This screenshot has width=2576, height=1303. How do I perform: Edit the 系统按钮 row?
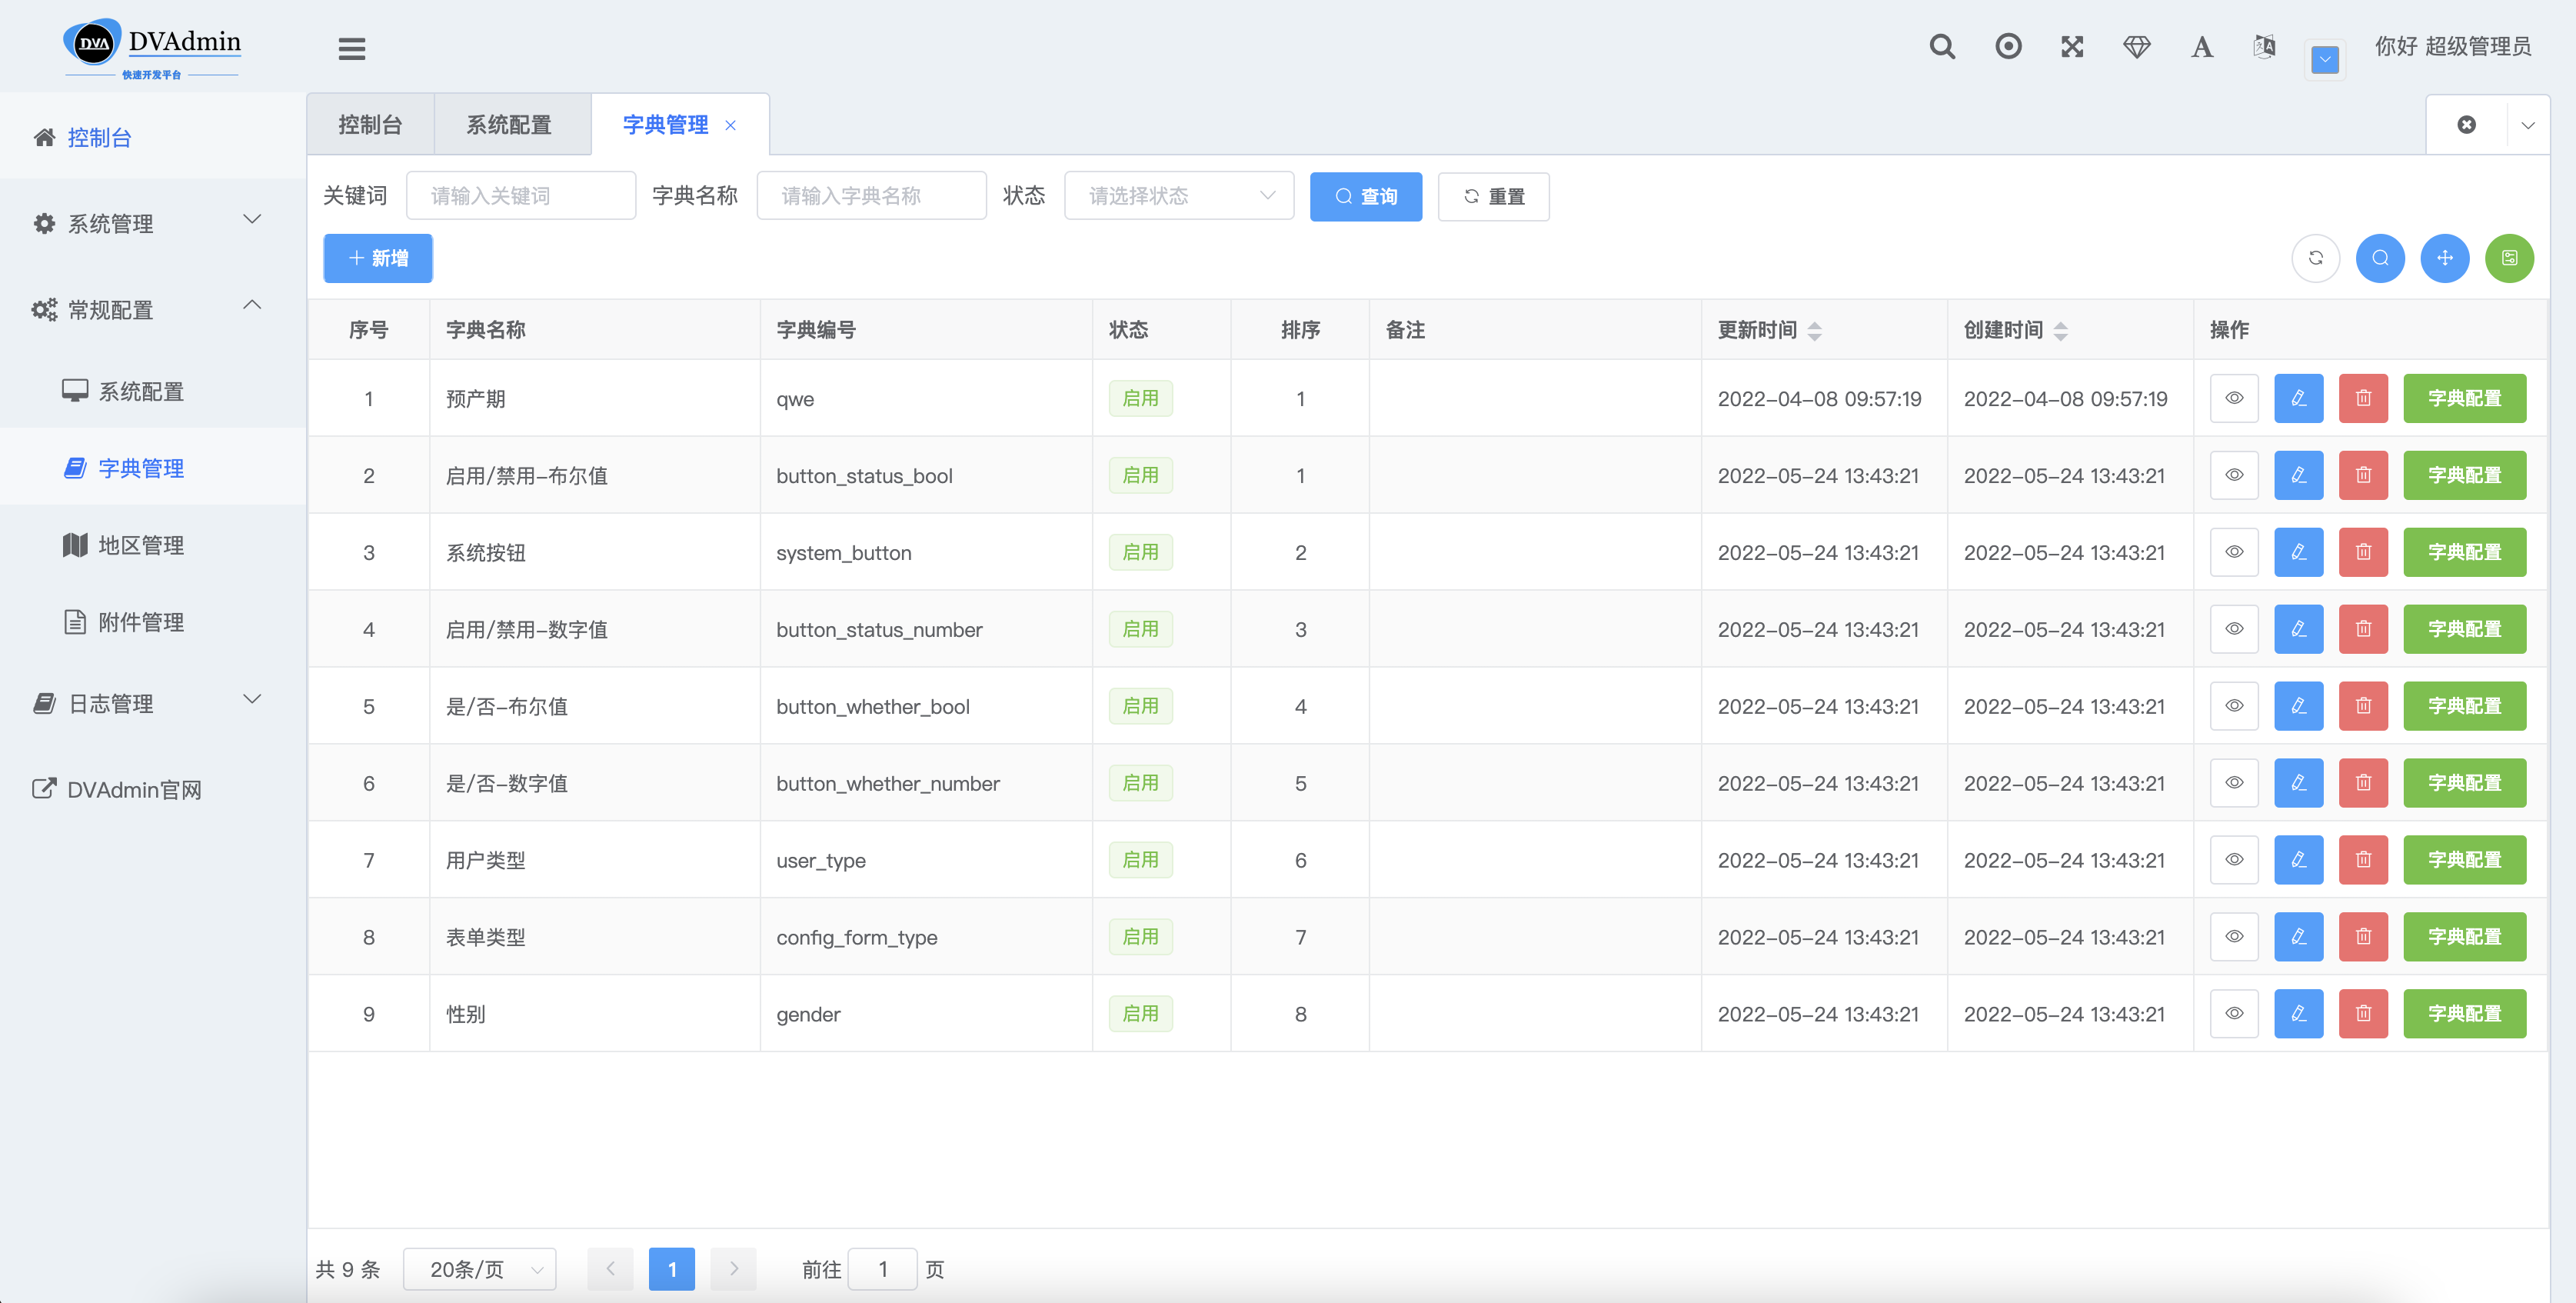coord(2298,552)
